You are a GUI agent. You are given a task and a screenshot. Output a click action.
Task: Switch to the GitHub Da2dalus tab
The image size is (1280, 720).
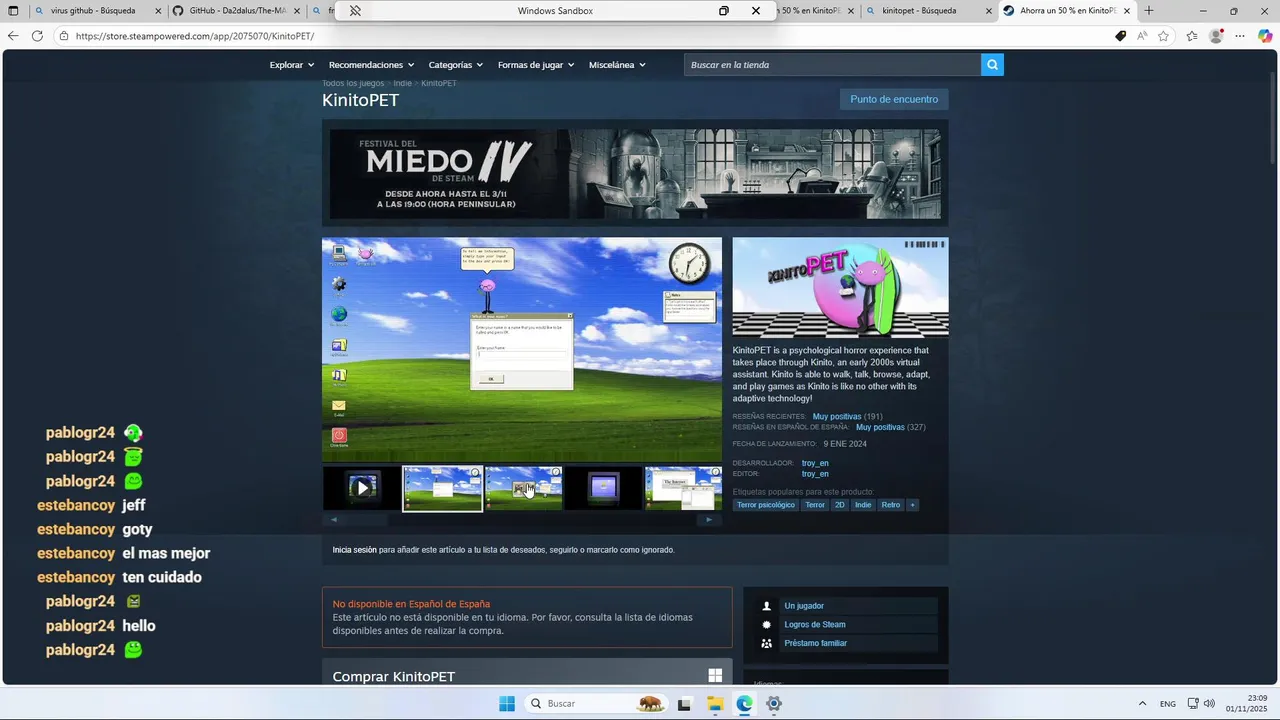234,11
